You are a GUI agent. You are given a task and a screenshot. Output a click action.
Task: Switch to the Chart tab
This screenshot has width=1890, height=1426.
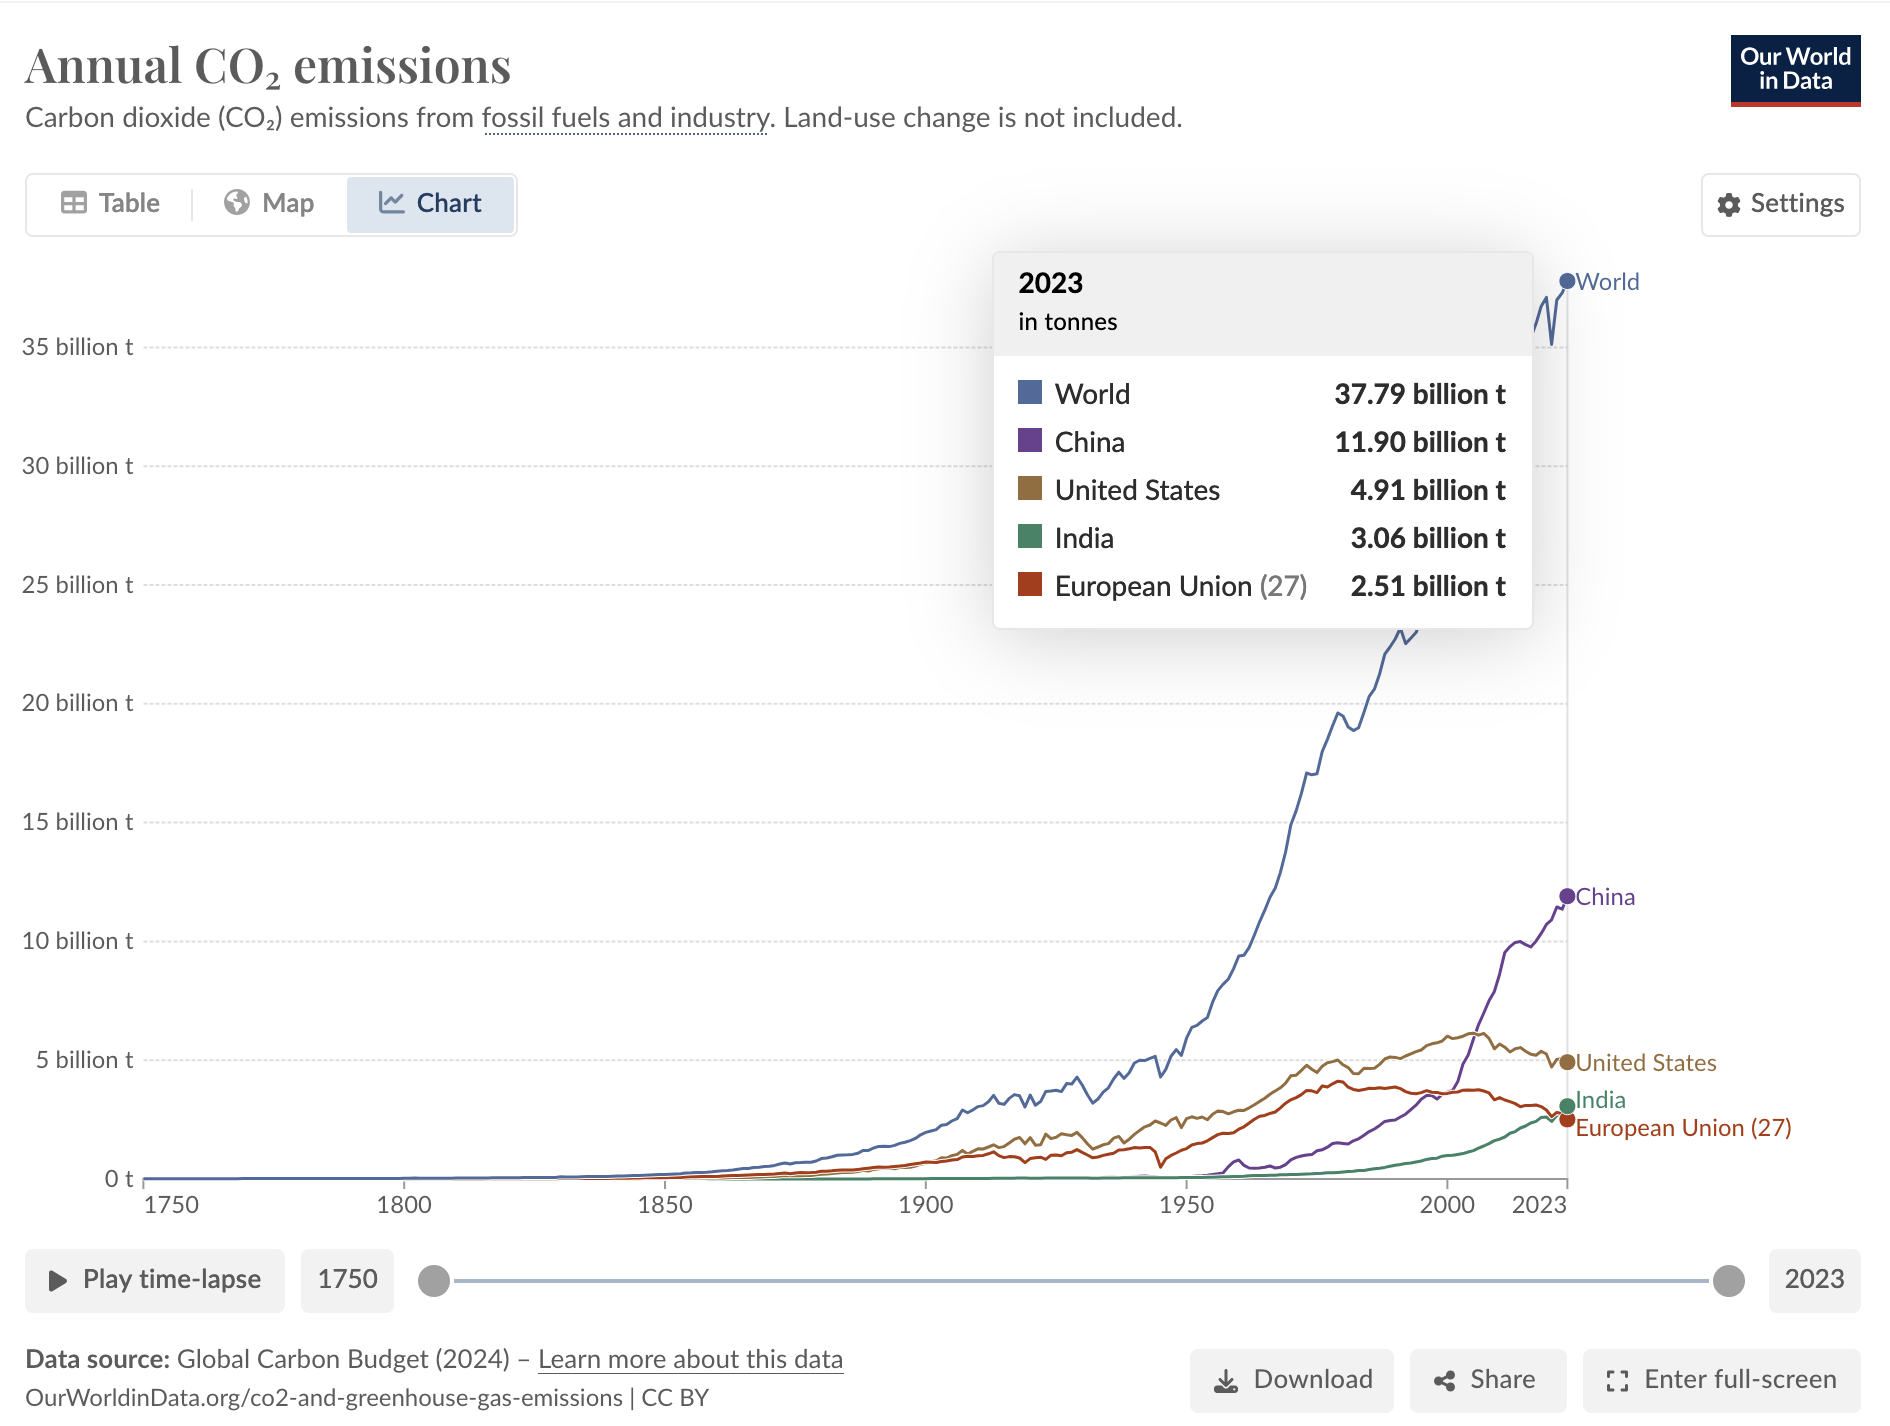pos(431,204)
